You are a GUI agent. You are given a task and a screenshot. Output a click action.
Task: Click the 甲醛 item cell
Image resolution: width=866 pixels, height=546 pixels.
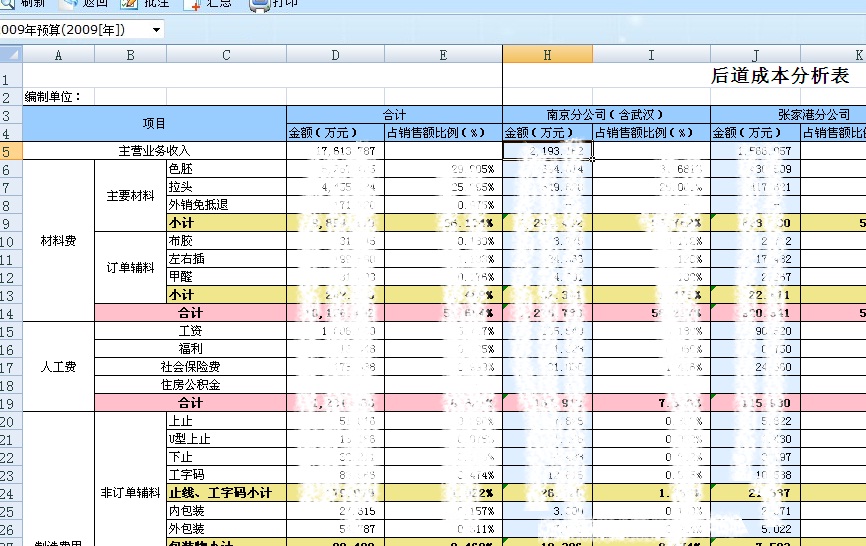click(226, 277)
